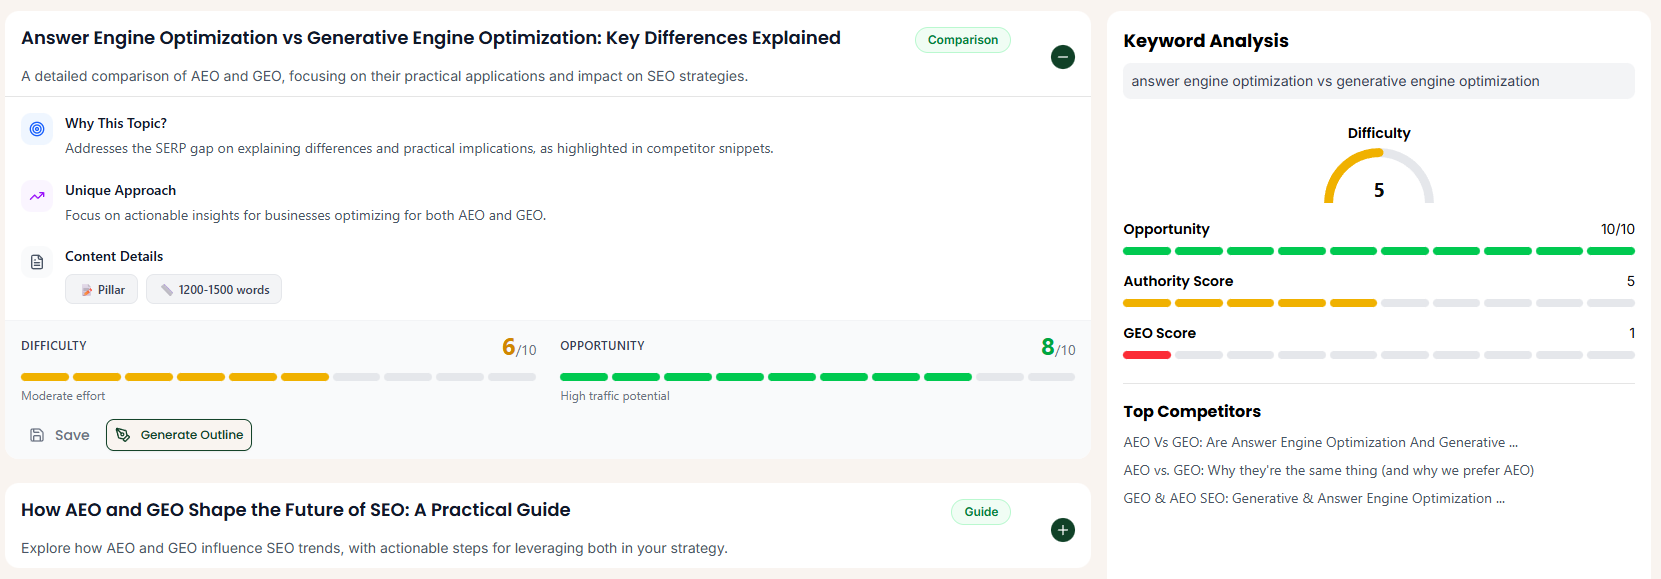Click the Save button text
This screenshot has width=1661, height=579.
click(72, 435)
